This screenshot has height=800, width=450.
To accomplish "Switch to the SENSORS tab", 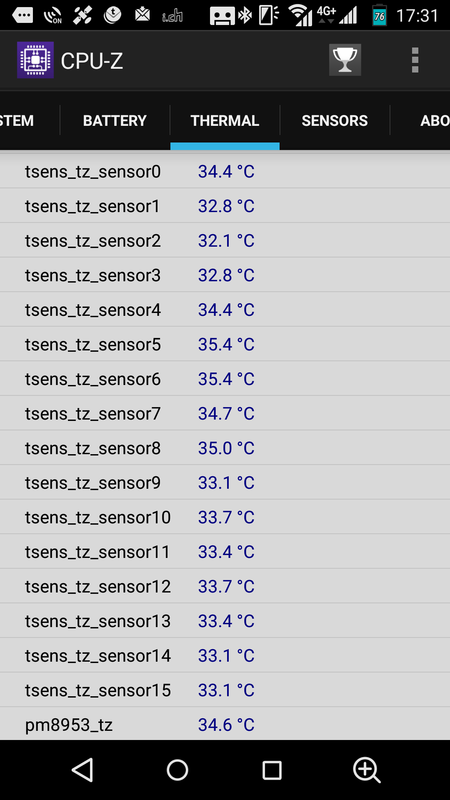I will (x=335, y=121).
